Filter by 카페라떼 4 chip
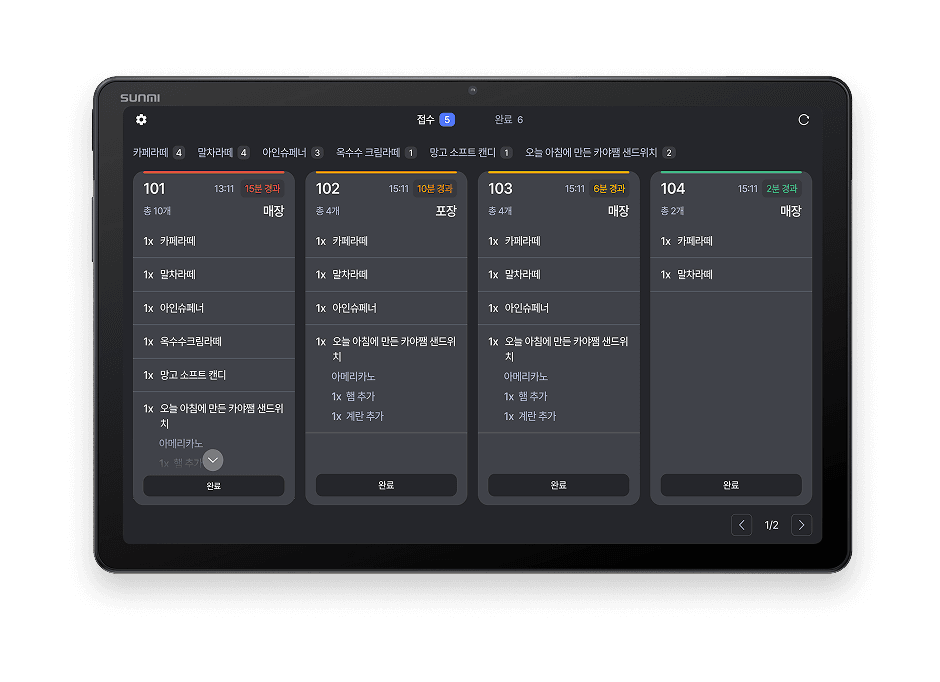 [159, 153]
